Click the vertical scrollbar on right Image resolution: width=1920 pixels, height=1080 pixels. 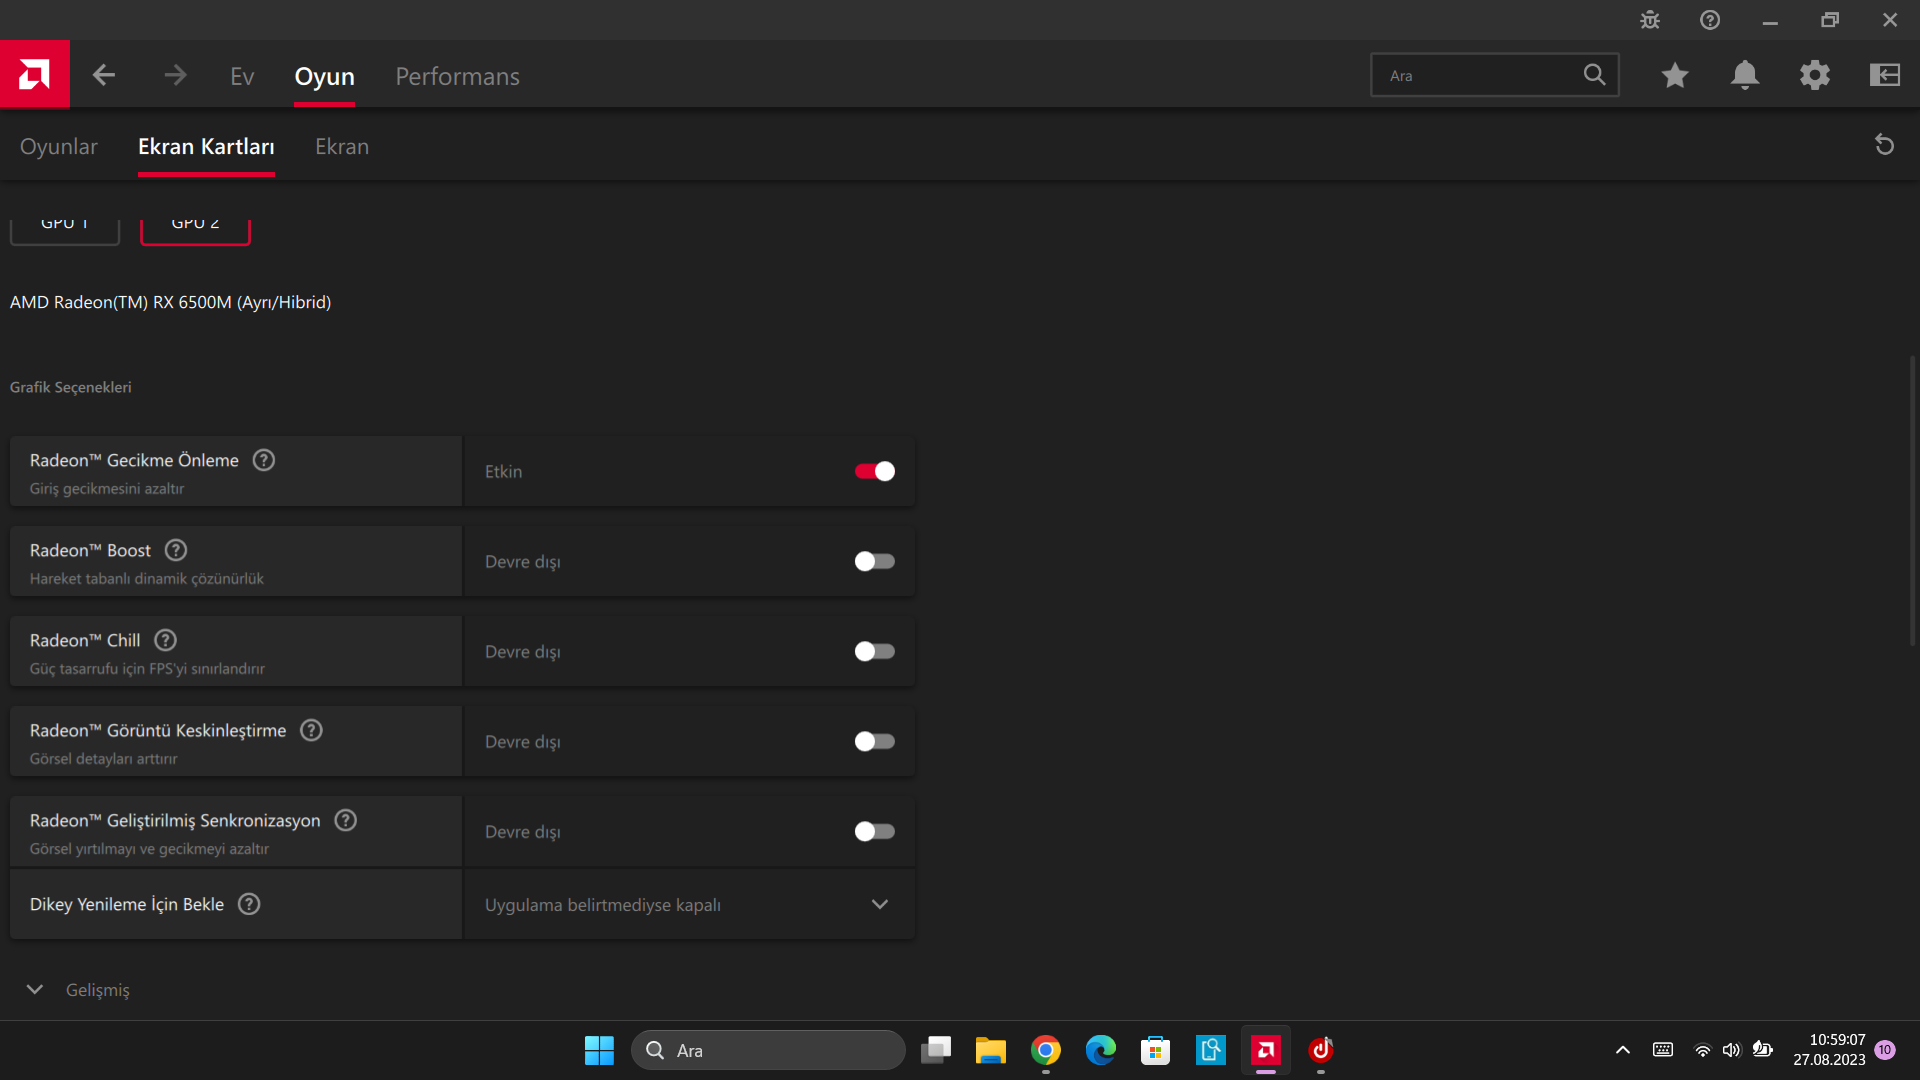[1912, 500]
